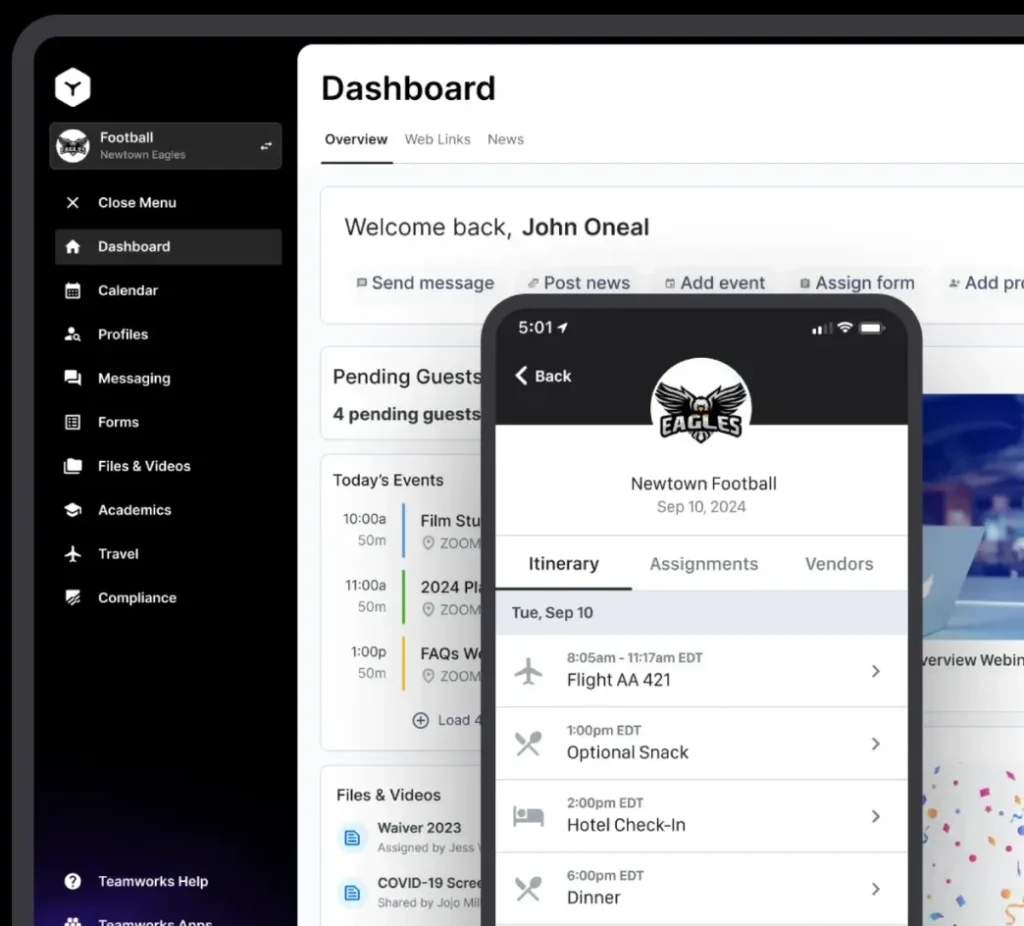Click the Waiver 2023 document icon

(352, 838)
